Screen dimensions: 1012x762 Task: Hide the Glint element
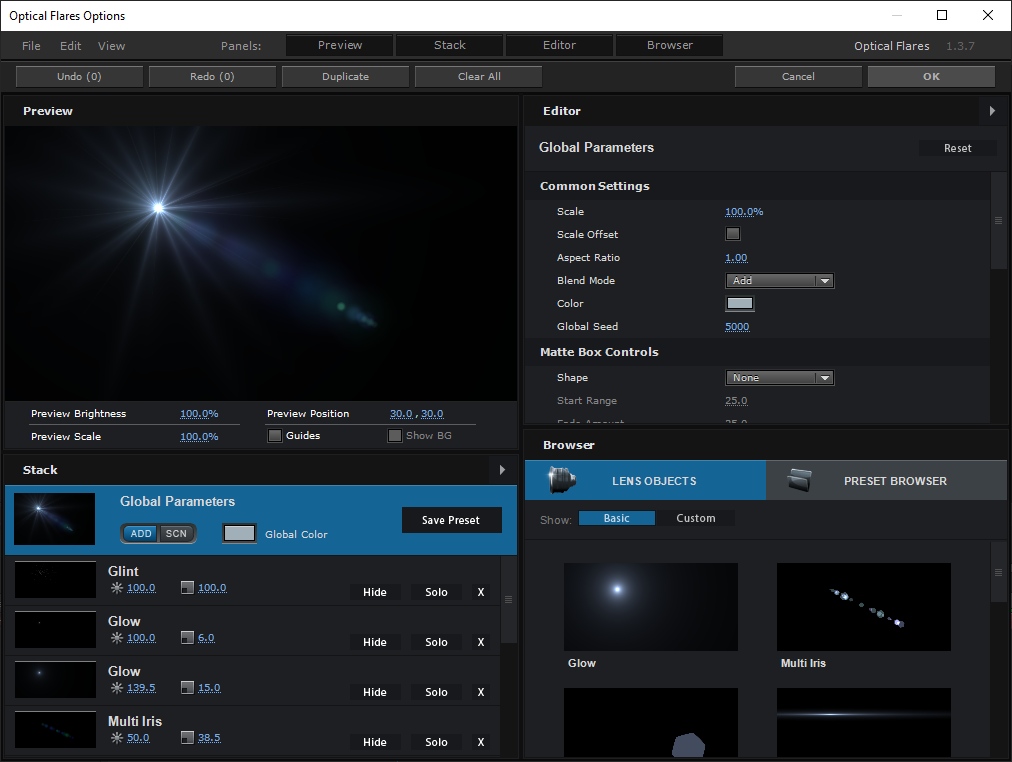[375, 592]
